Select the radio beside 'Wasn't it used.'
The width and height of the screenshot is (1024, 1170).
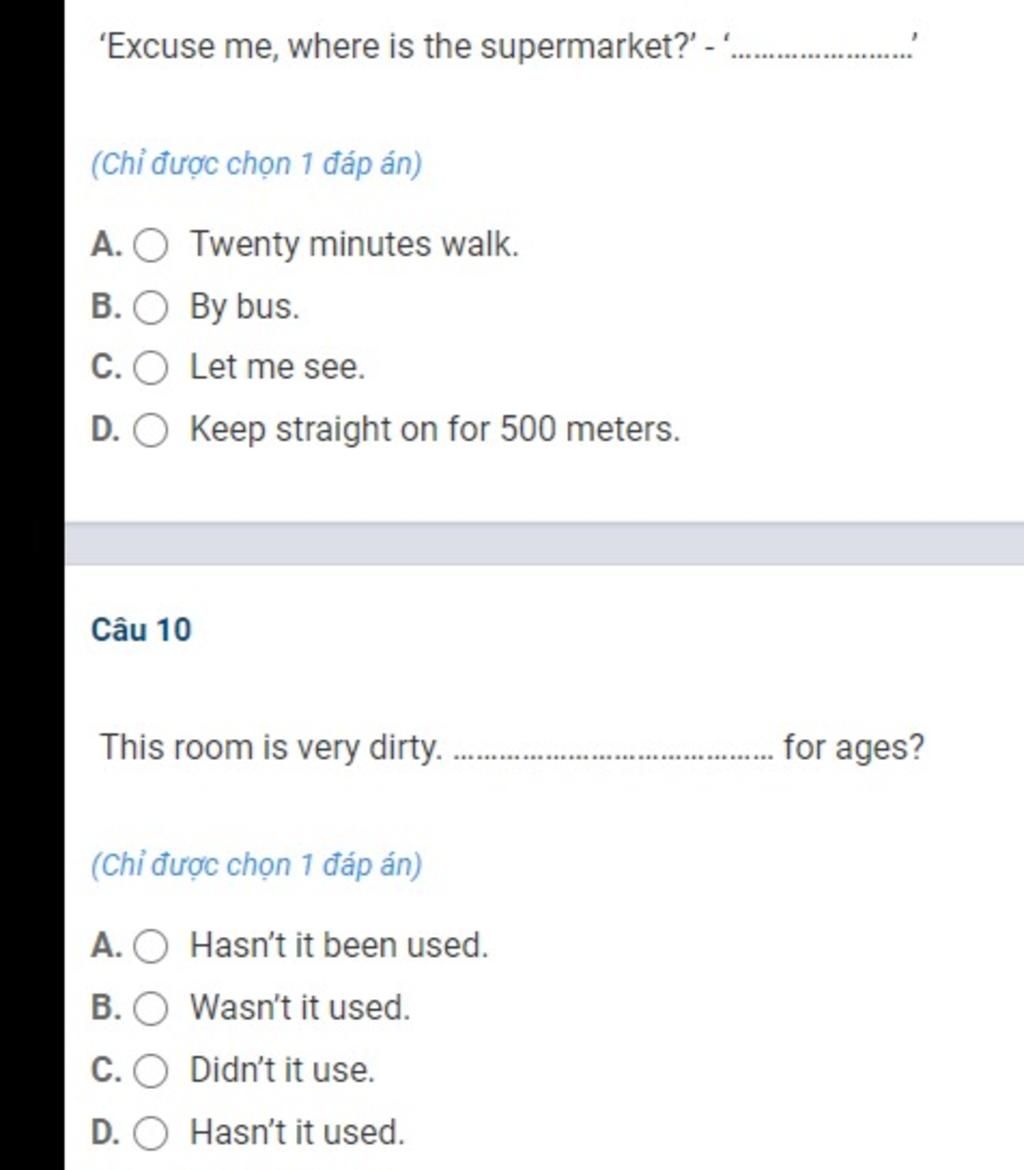[151, 1008]
